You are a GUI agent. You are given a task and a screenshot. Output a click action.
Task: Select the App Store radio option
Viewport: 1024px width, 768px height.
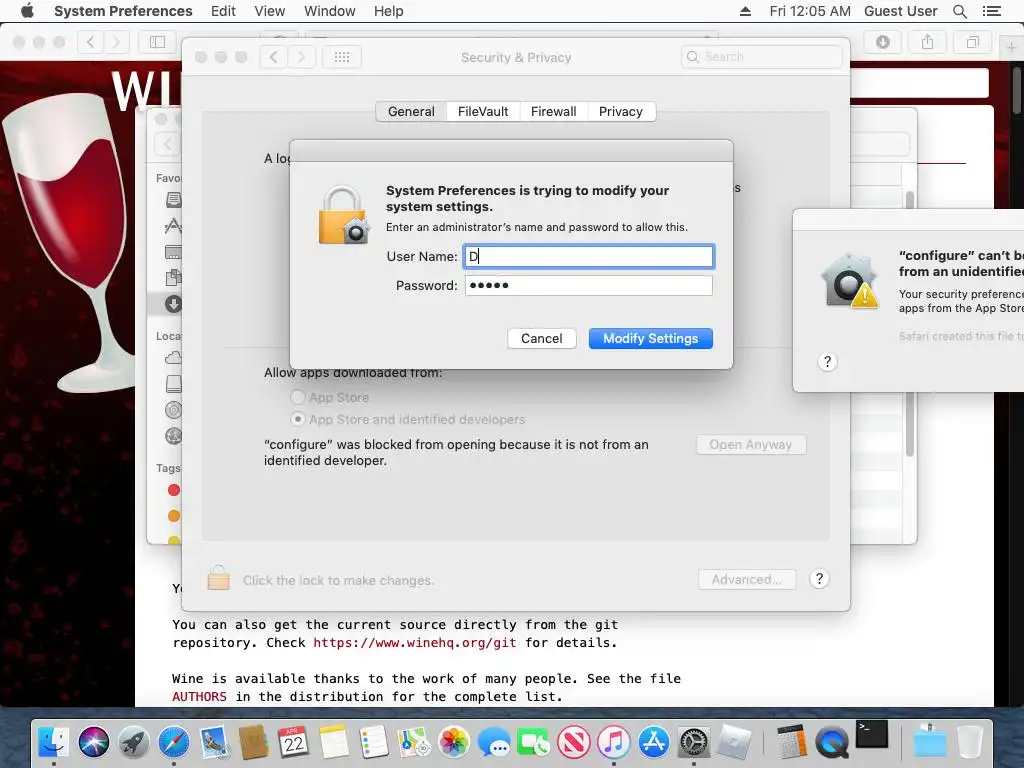point(298,397)
